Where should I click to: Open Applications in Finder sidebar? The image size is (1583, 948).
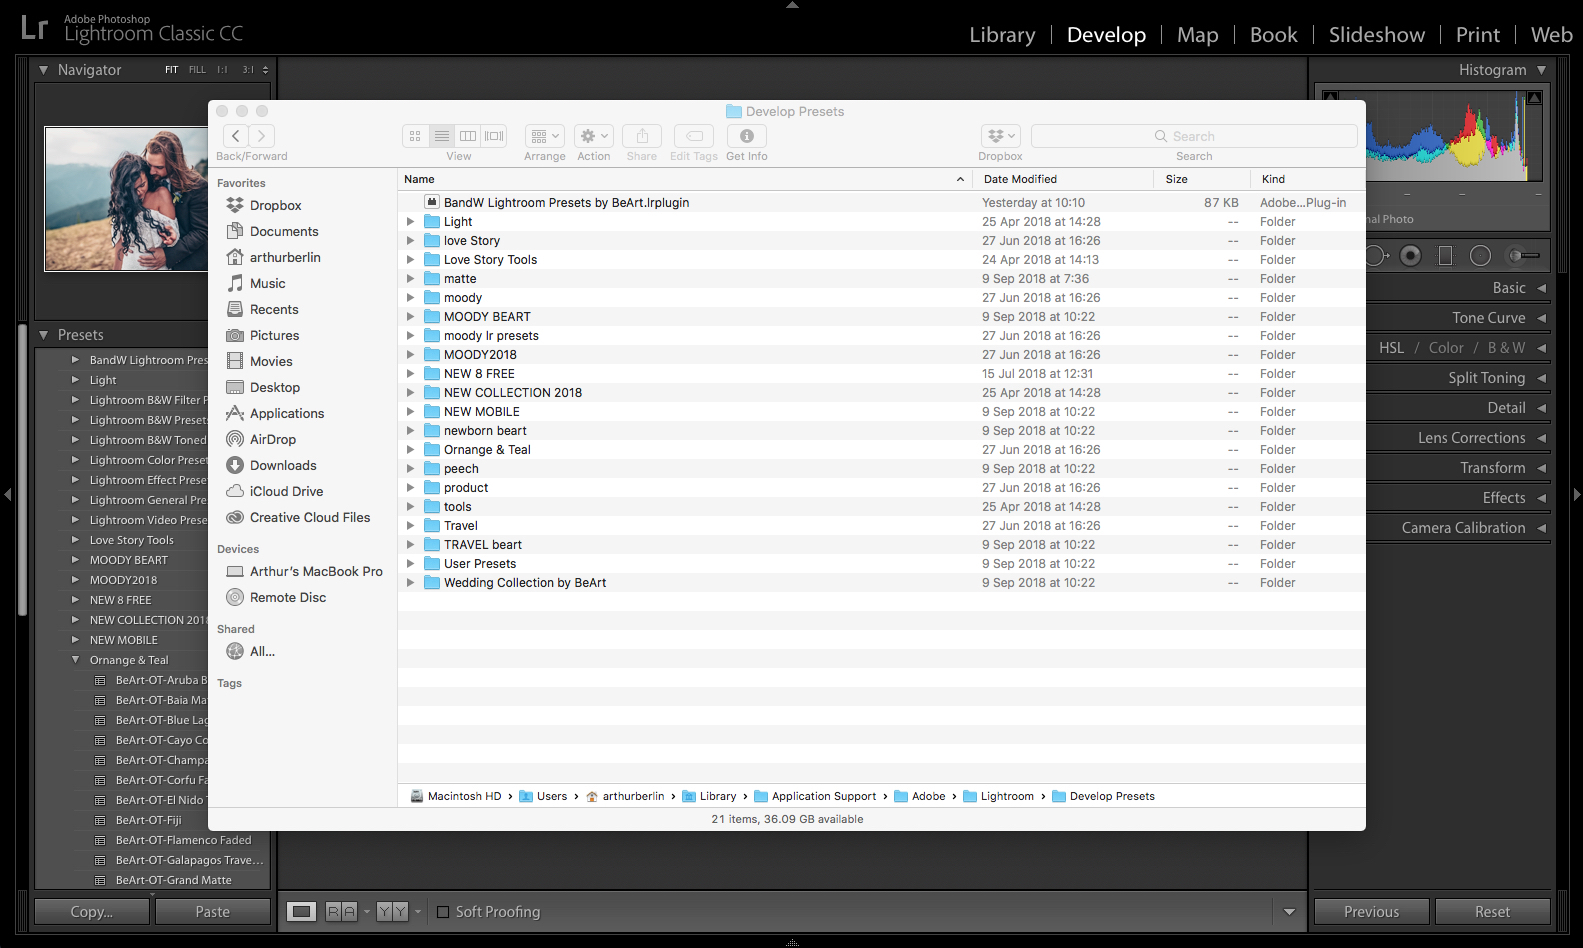tap(287, 413)
